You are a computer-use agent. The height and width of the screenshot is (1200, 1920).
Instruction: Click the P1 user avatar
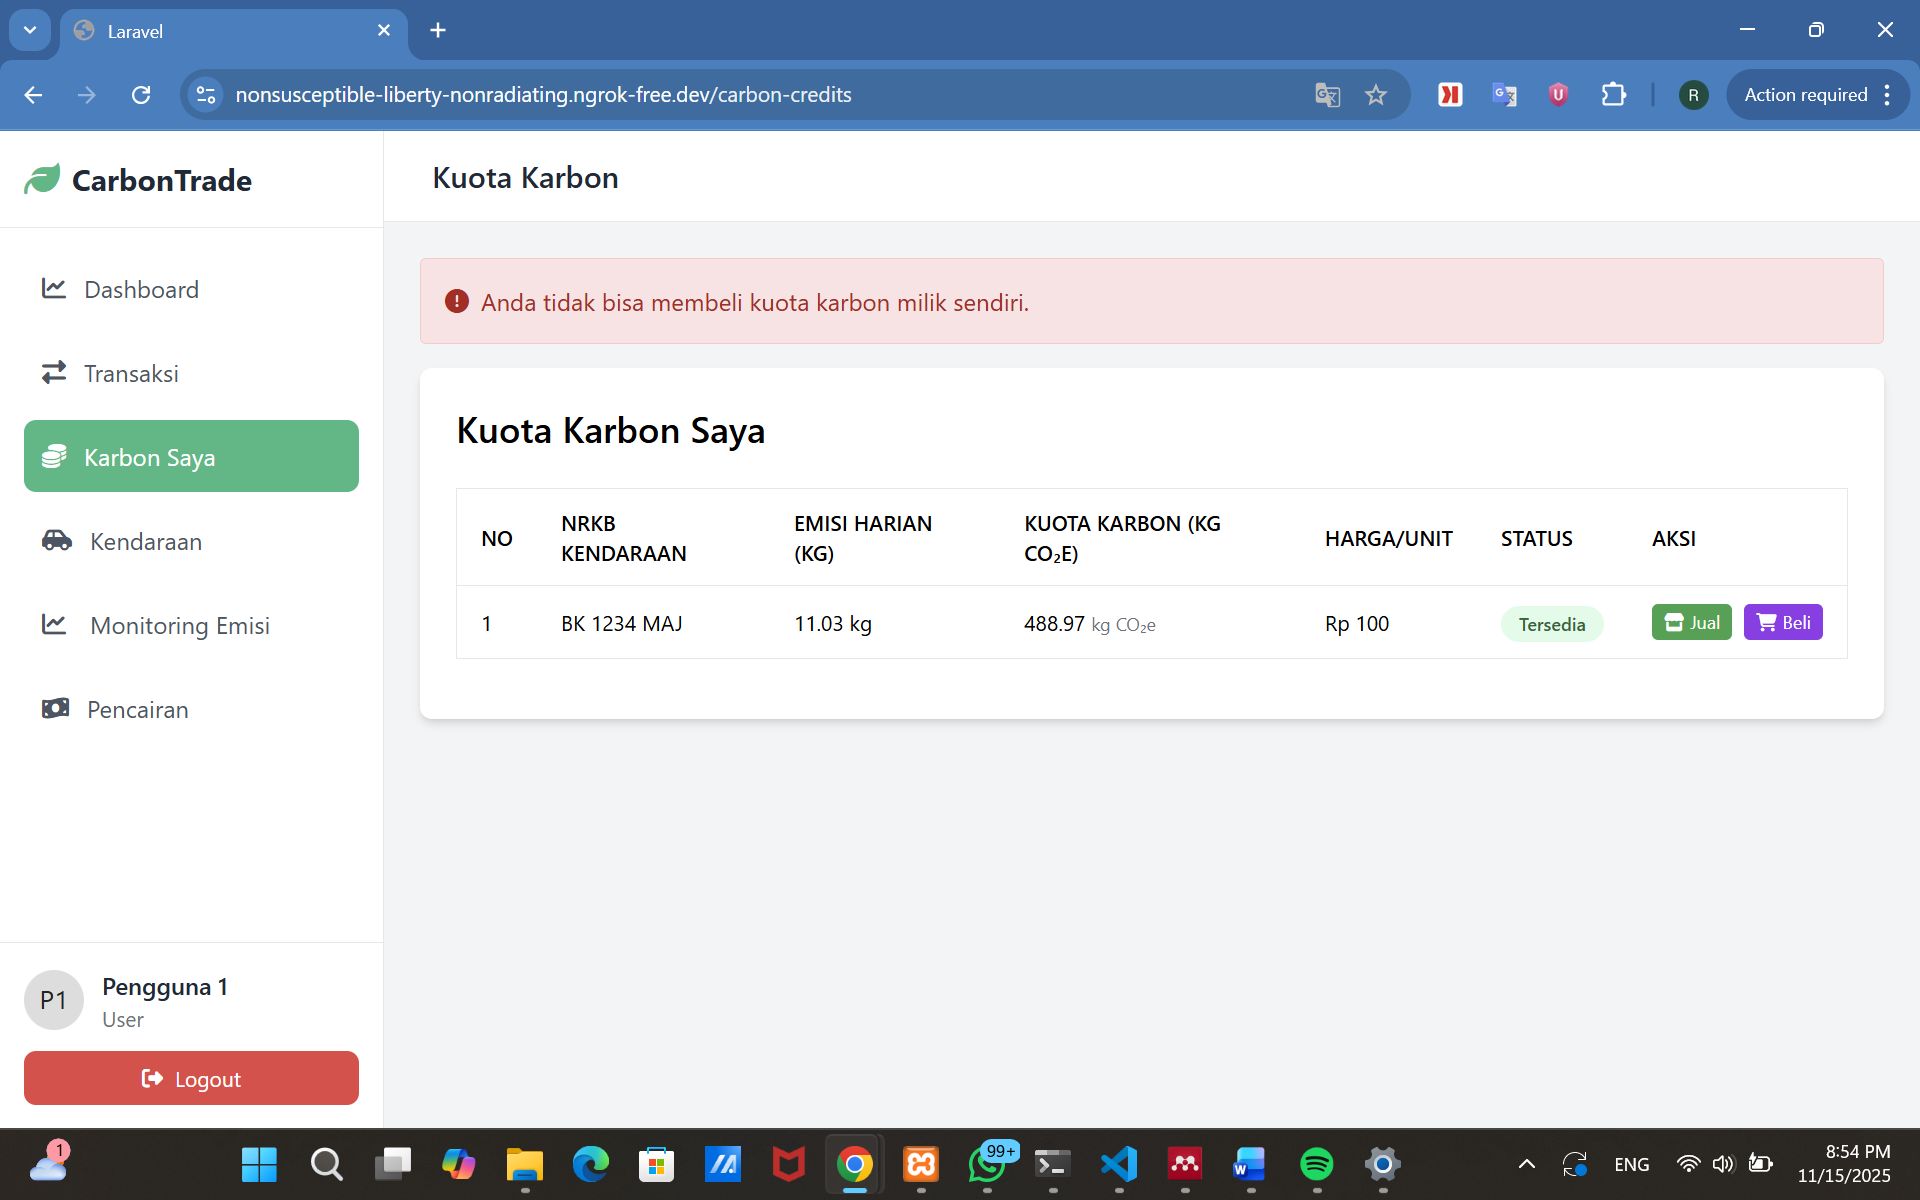(54, 1000)
